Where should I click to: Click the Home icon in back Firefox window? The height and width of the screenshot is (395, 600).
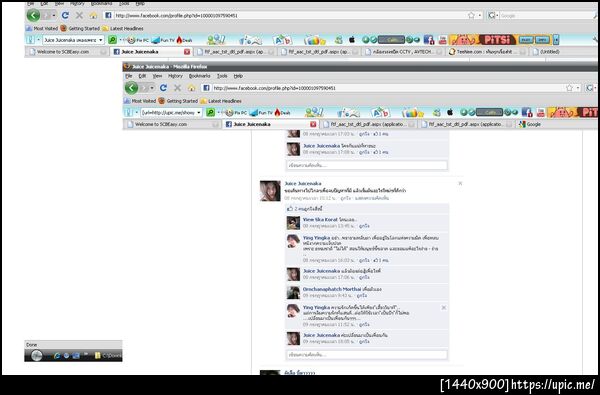point(93,15)
